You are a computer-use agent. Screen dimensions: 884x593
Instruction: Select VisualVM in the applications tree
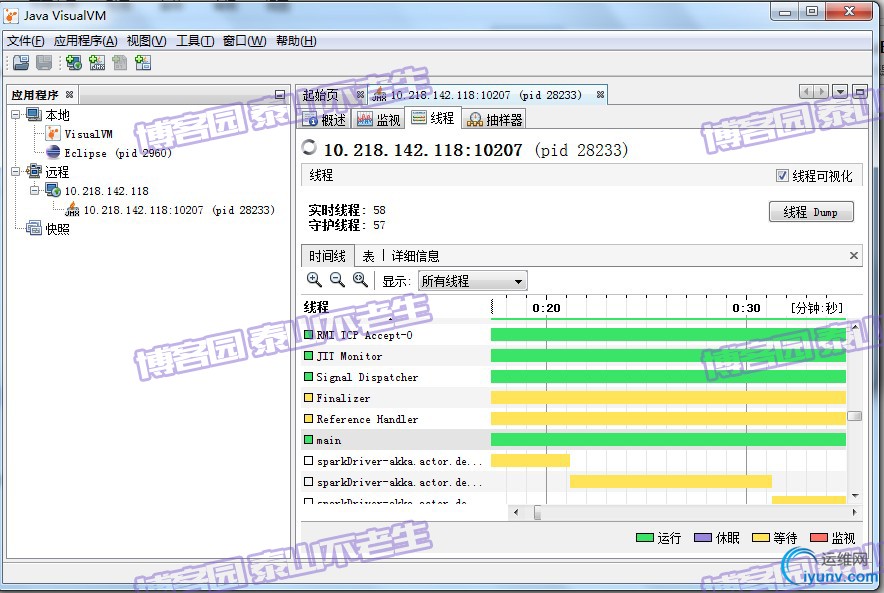[88, 134]
